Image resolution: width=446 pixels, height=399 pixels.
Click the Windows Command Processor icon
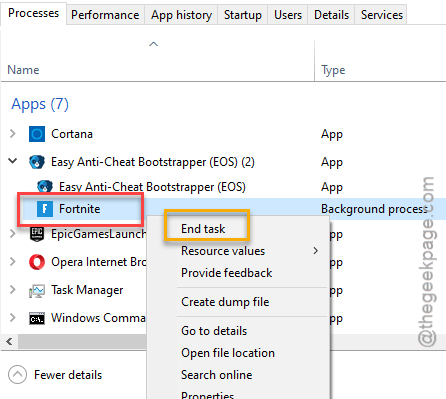coord(37,318)
